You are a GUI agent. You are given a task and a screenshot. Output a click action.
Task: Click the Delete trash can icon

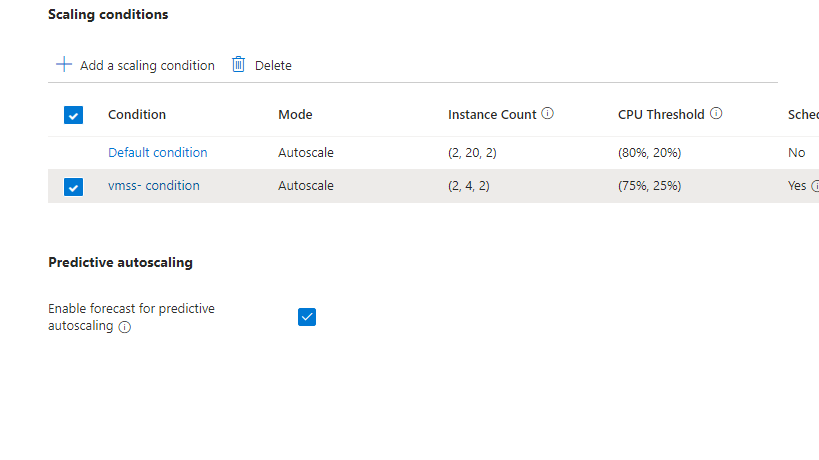point(238,65)
